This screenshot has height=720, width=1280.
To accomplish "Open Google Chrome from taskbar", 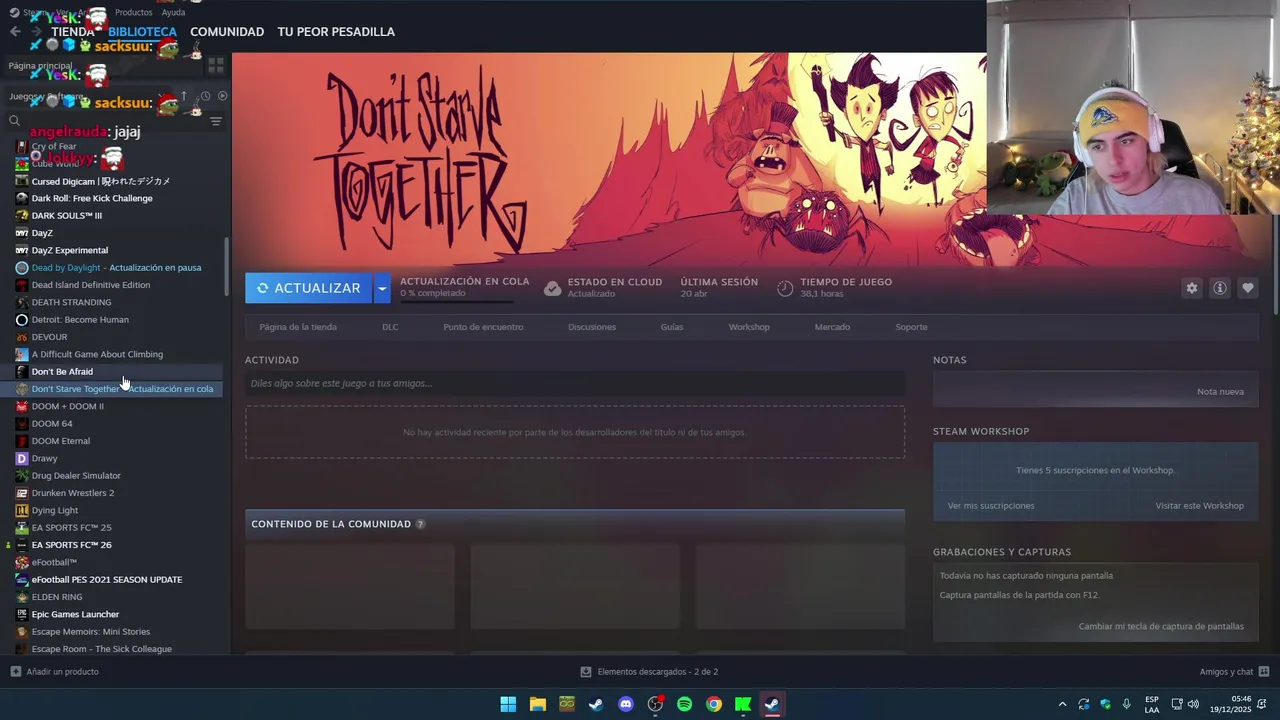I will (x=713, y=704).
